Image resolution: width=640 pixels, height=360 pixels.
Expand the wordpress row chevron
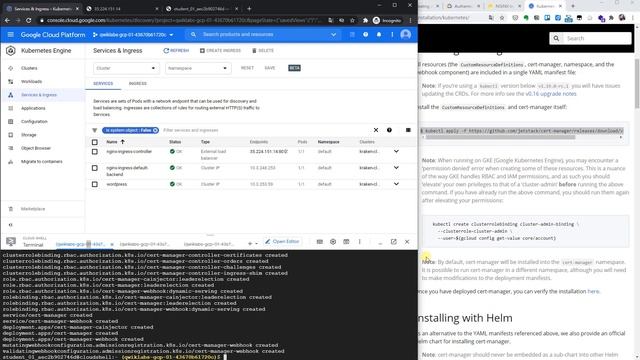[396, 184]
